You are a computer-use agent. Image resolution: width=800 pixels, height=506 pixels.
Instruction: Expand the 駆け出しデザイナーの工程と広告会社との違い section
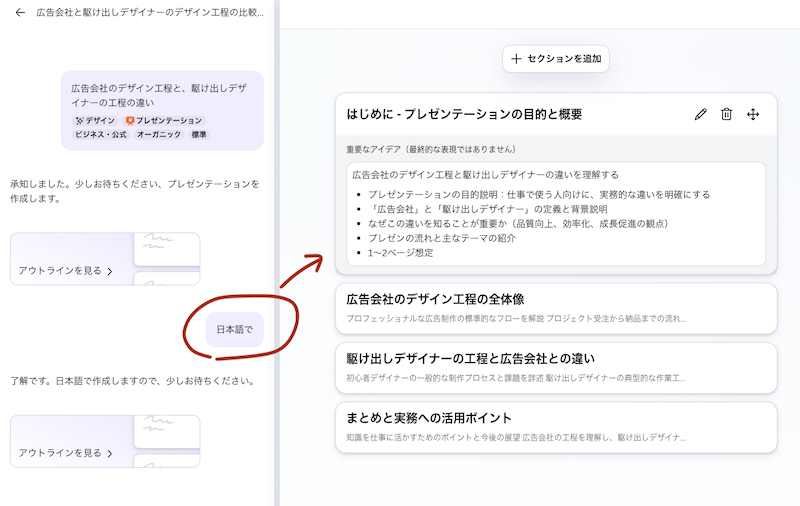point(555,368)
